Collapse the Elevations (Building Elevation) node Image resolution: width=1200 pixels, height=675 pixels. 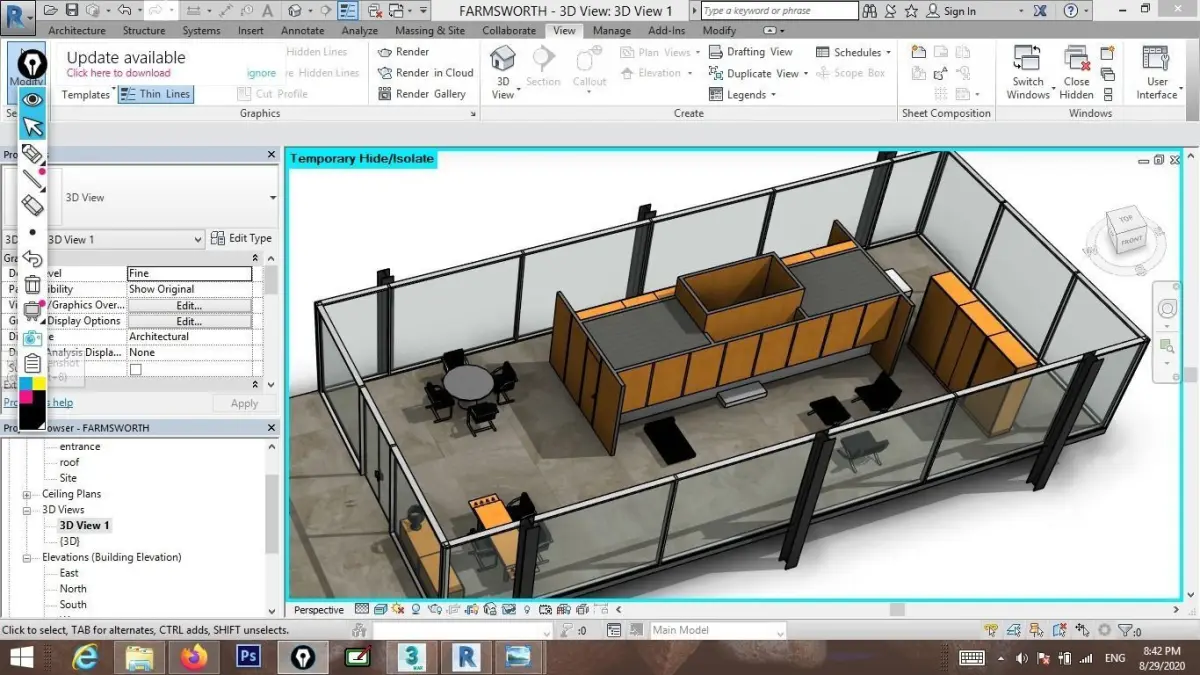27,557
